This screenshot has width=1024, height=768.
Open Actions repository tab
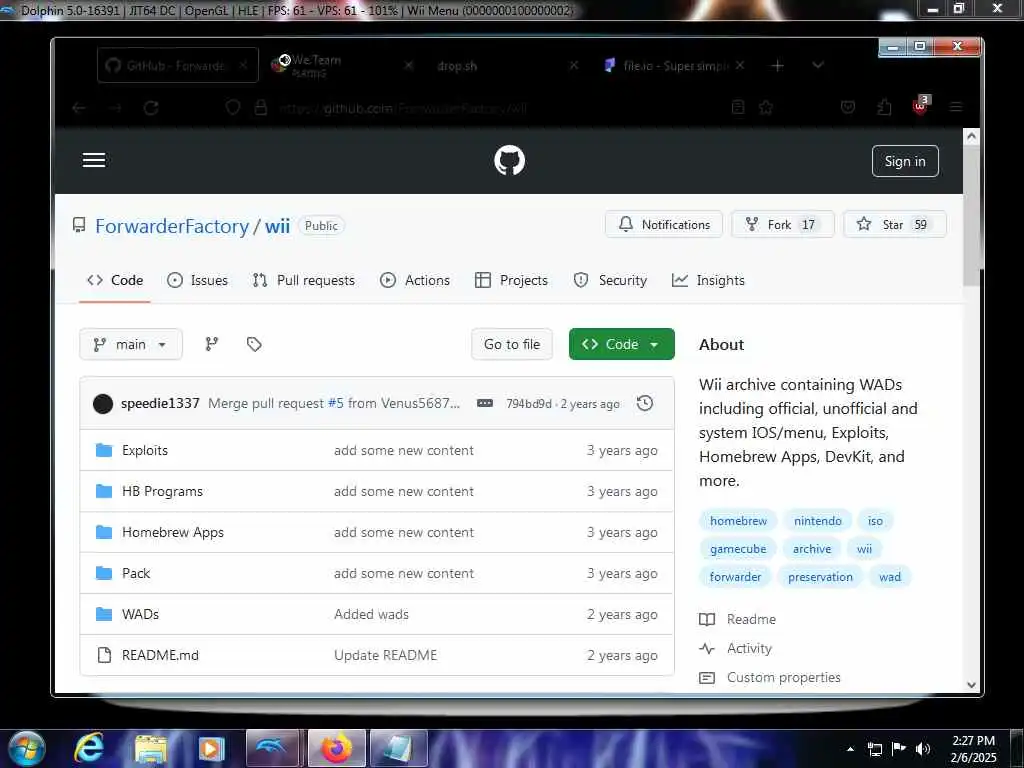(x=415, y=280)
